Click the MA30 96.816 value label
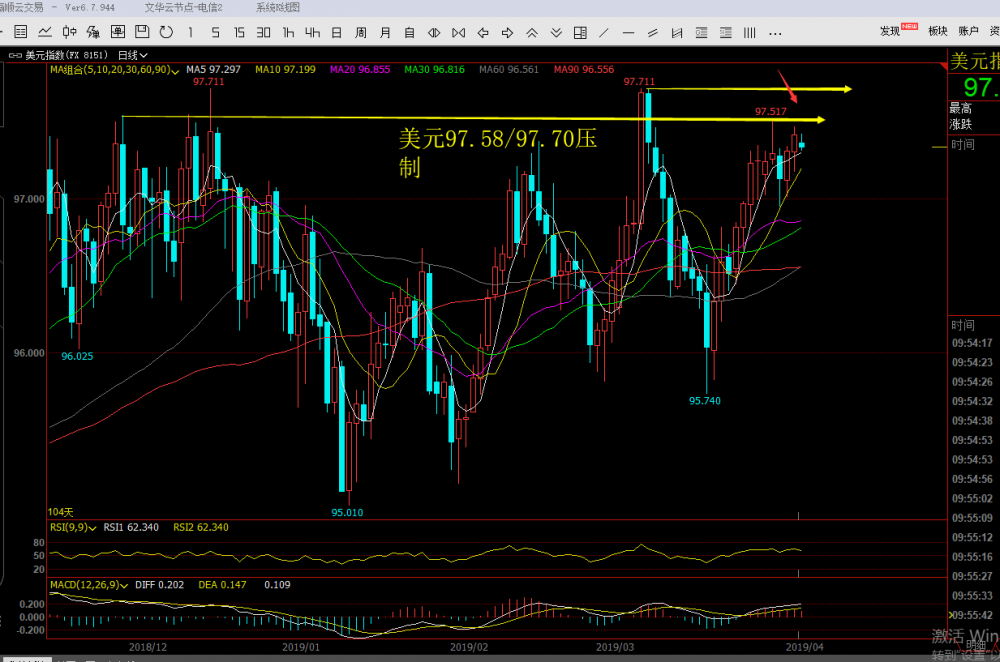The height and width of the screenshot is (662, 1000). (434, 70)
